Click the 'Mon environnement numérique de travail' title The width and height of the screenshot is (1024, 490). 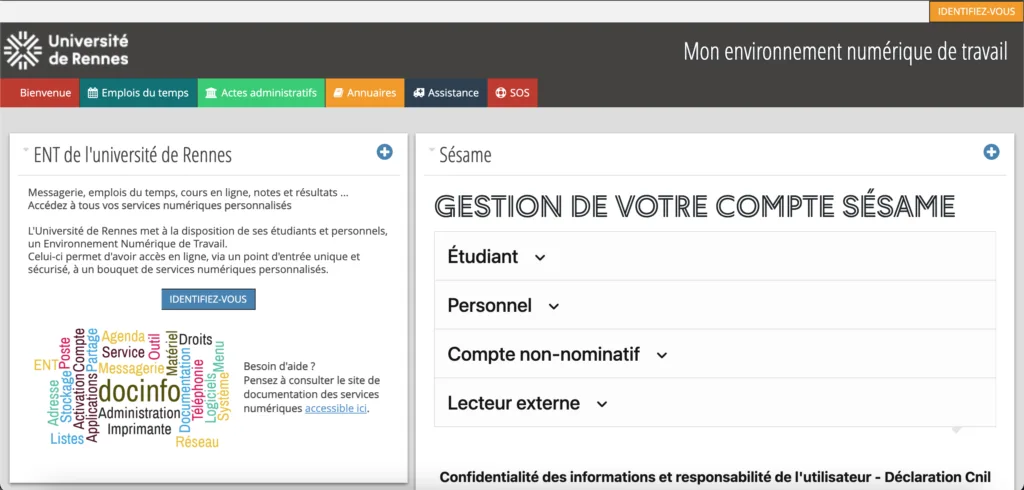845,52
